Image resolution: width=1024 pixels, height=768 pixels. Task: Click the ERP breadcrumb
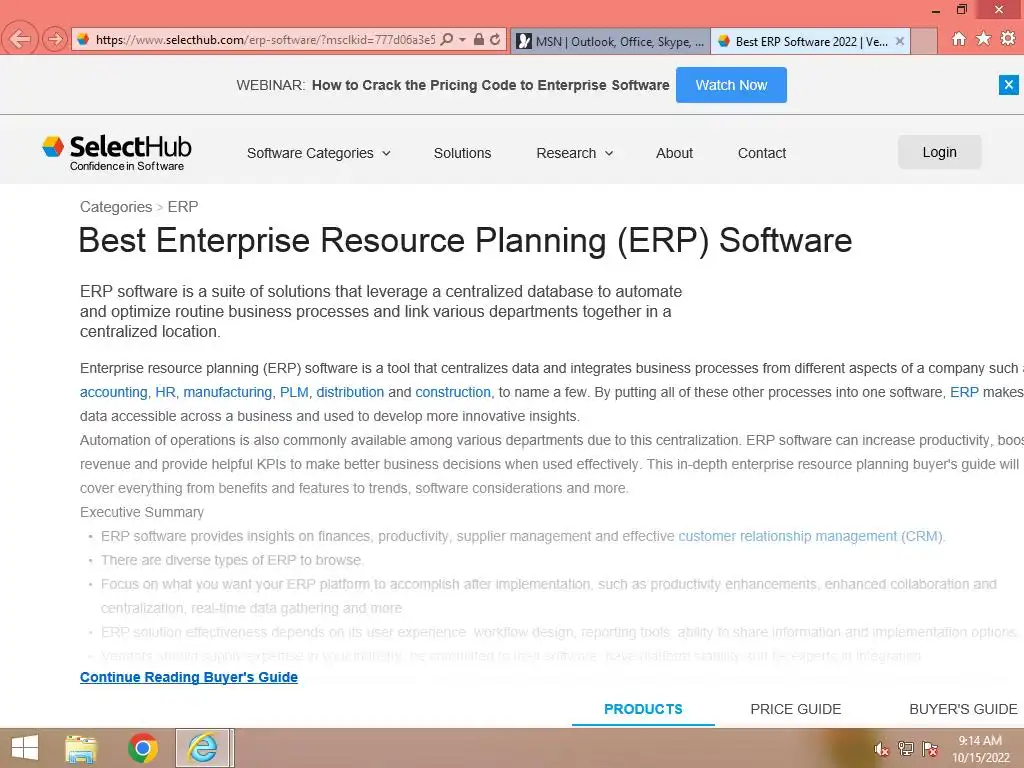point(183,206)
